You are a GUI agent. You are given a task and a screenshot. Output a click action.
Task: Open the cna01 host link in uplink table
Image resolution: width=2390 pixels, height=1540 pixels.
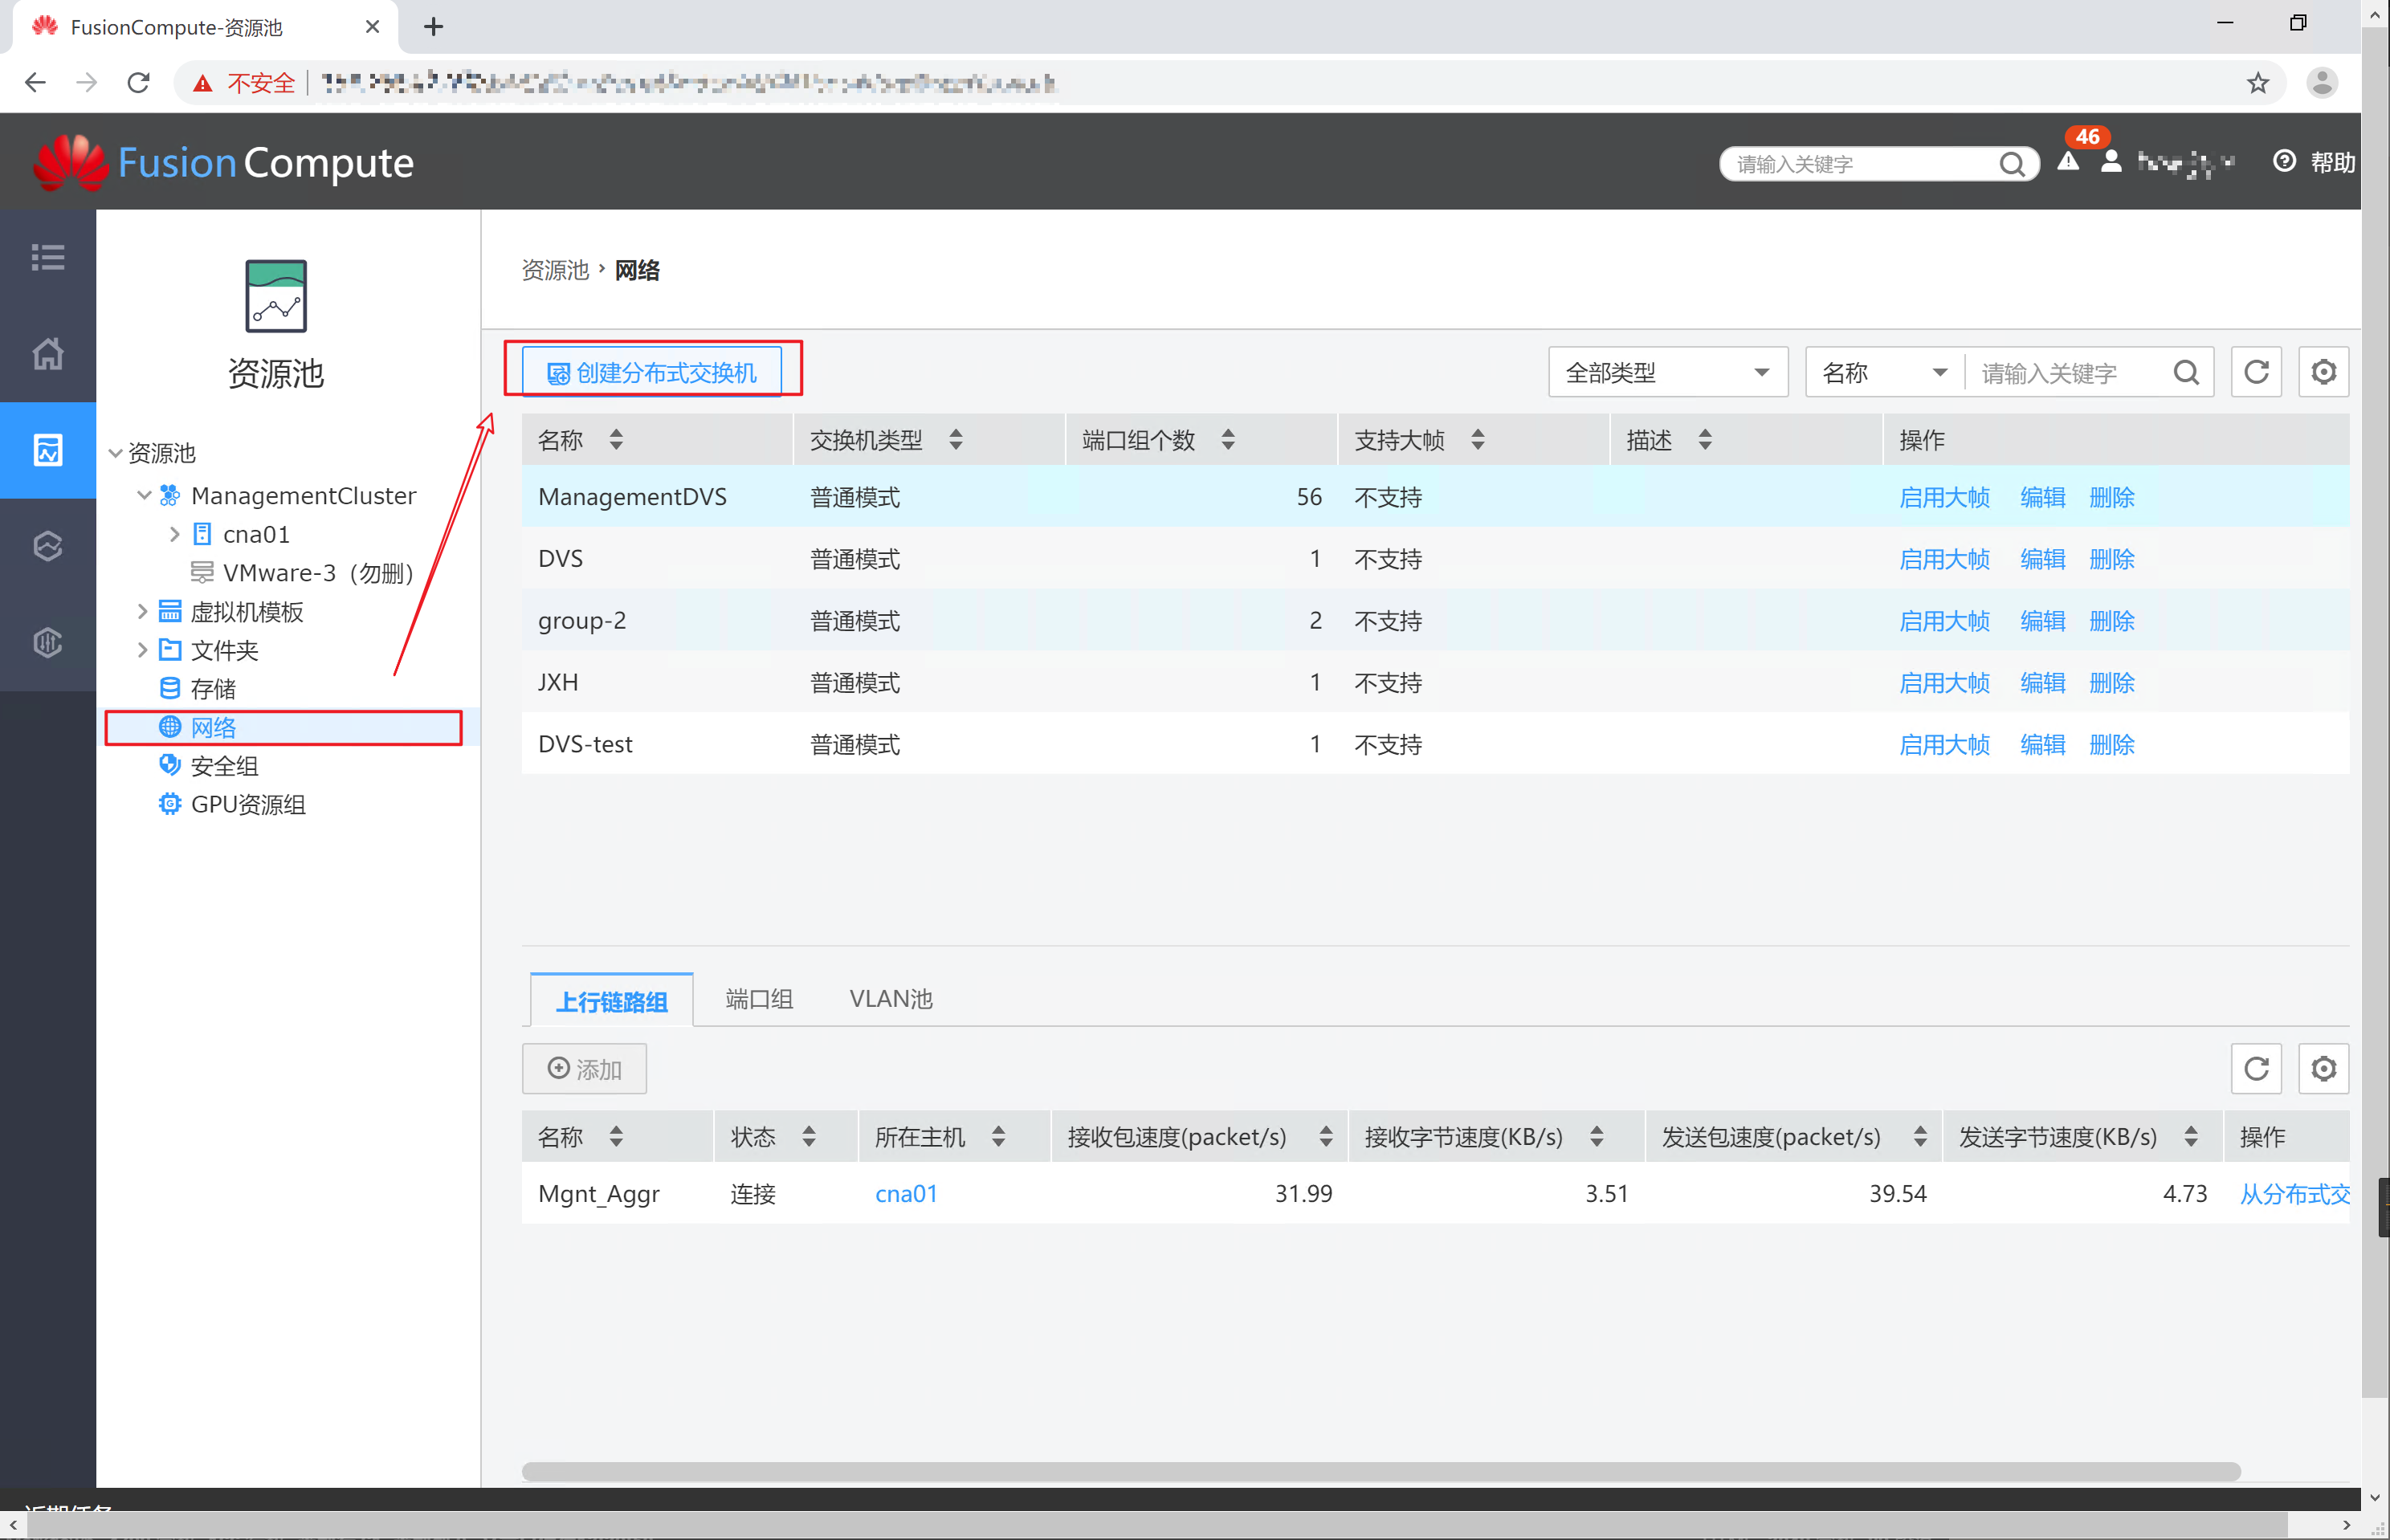coord(905,1192)
